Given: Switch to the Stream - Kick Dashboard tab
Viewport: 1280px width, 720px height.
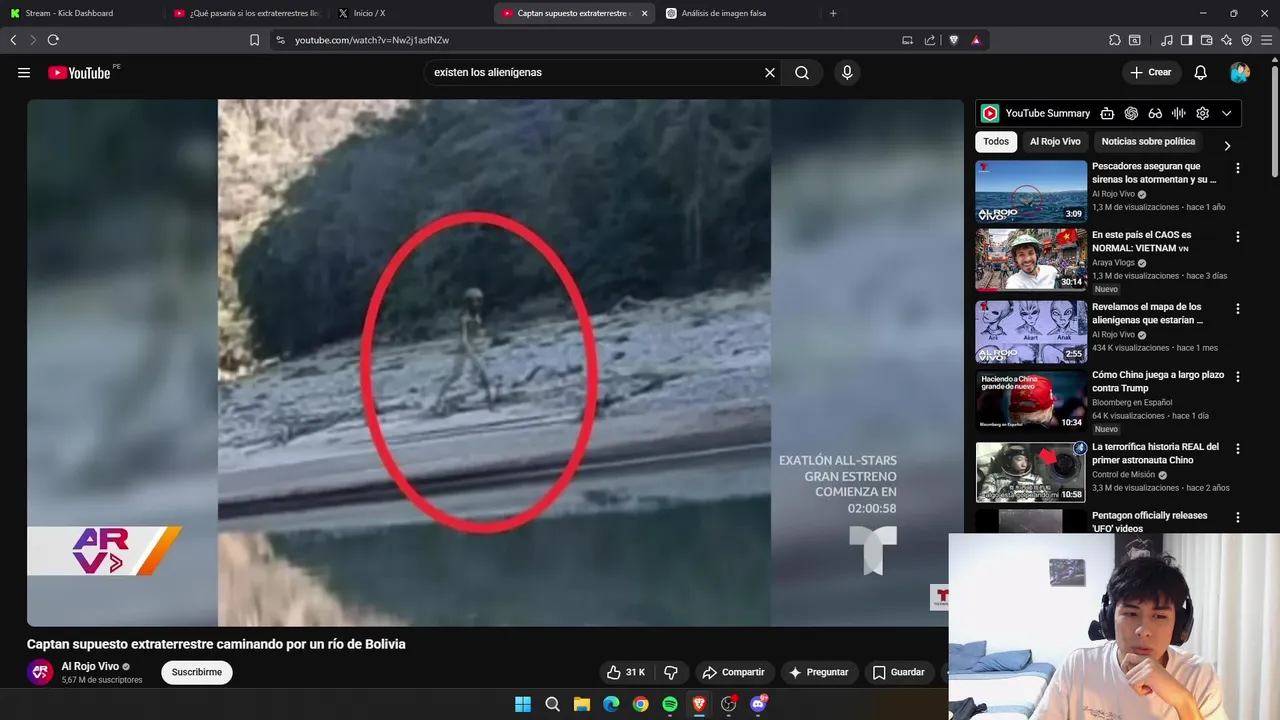Looking at the screenshot, I should (78, 13).
